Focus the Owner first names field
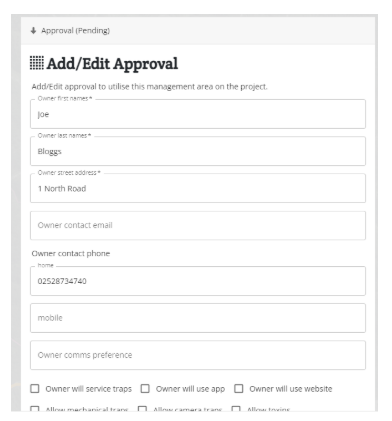 click(x=198, y=114)
